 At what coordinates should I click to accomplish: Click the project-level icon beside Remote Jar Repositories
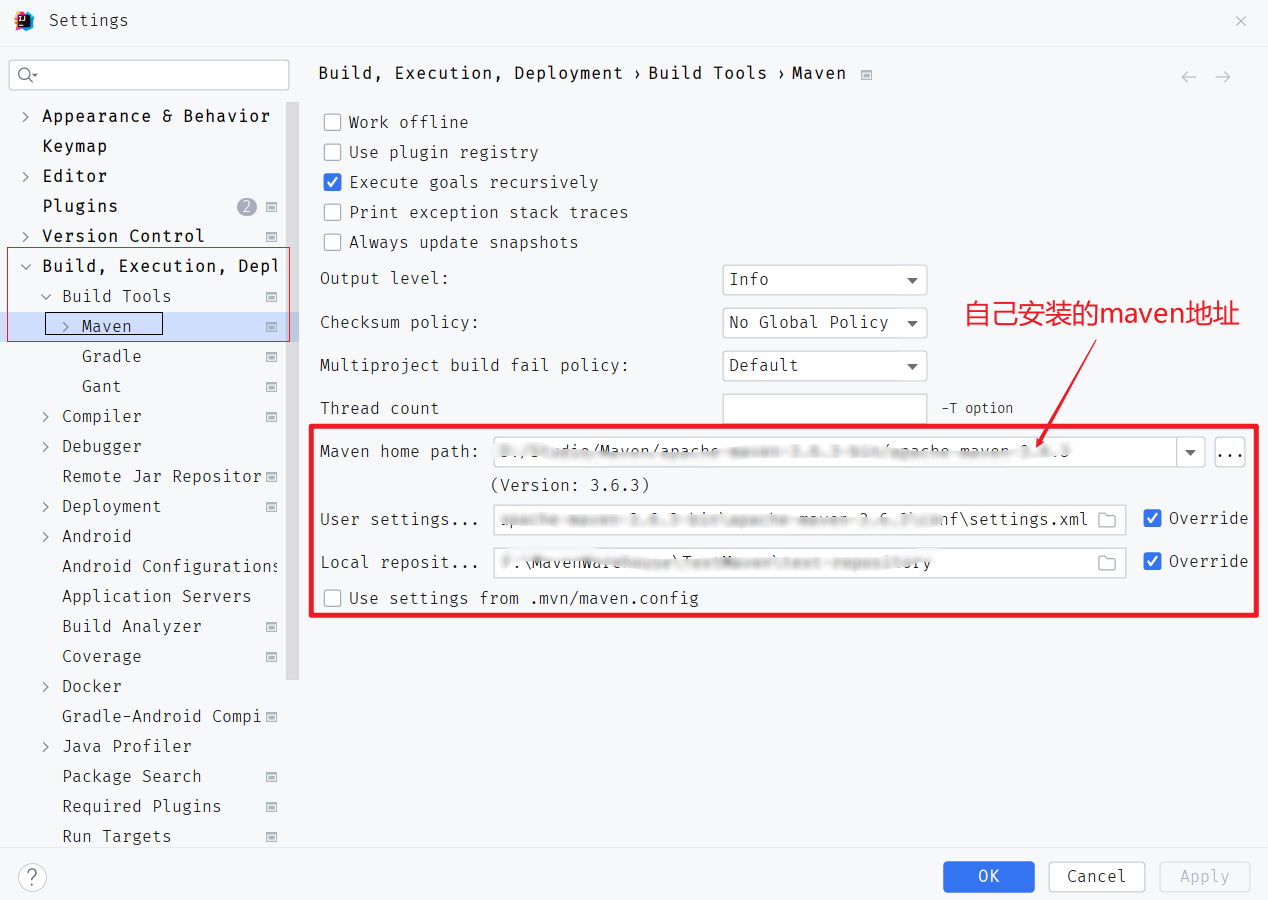click(271, 477)
